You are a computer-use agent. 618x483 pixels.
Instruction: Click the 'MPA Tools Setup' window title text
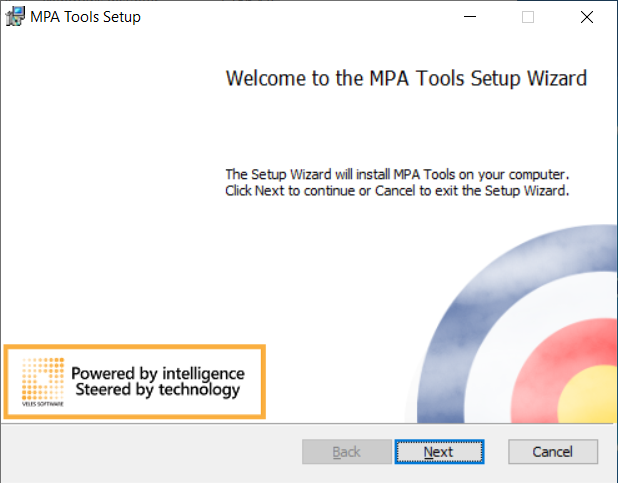86,17
